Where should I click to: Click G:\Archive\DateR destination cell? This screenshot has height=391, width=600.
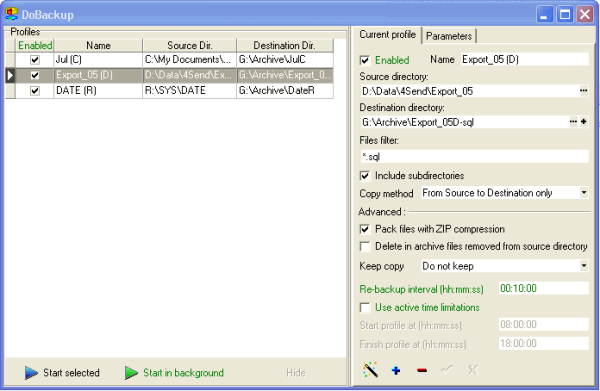click(285, 91)
